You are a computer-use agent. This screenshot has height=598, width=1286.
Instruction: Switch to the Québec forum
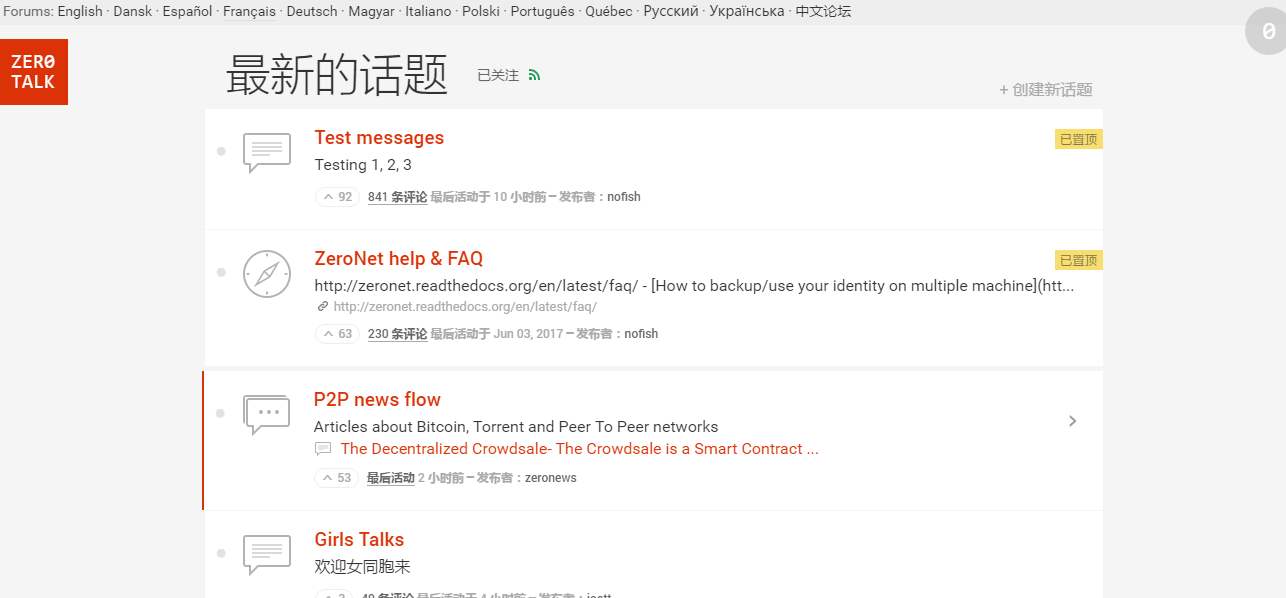coord(609,12)
